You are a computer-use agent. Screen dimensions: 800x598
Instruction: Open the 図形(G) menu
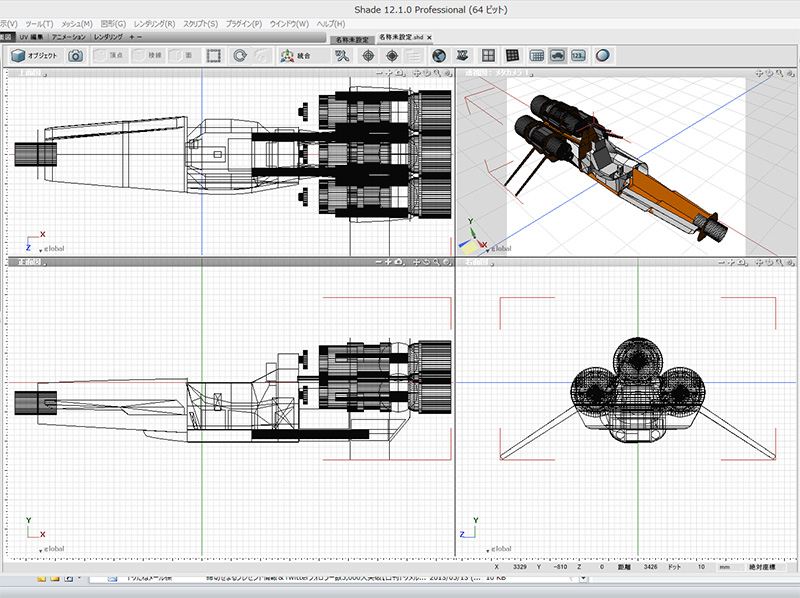pos(113,24)
